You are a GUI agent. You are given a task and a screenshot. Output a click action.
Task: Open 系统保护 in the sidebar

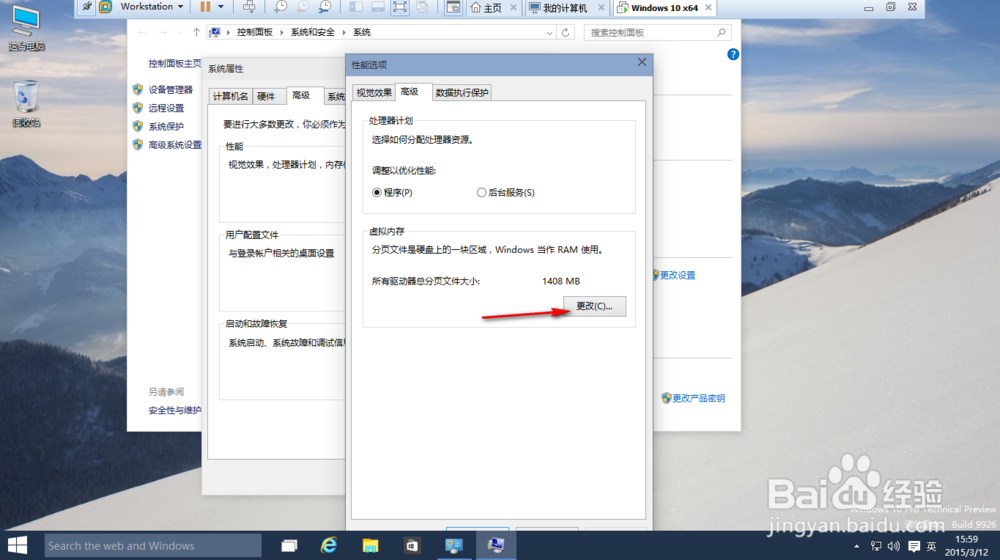point(166,127)
